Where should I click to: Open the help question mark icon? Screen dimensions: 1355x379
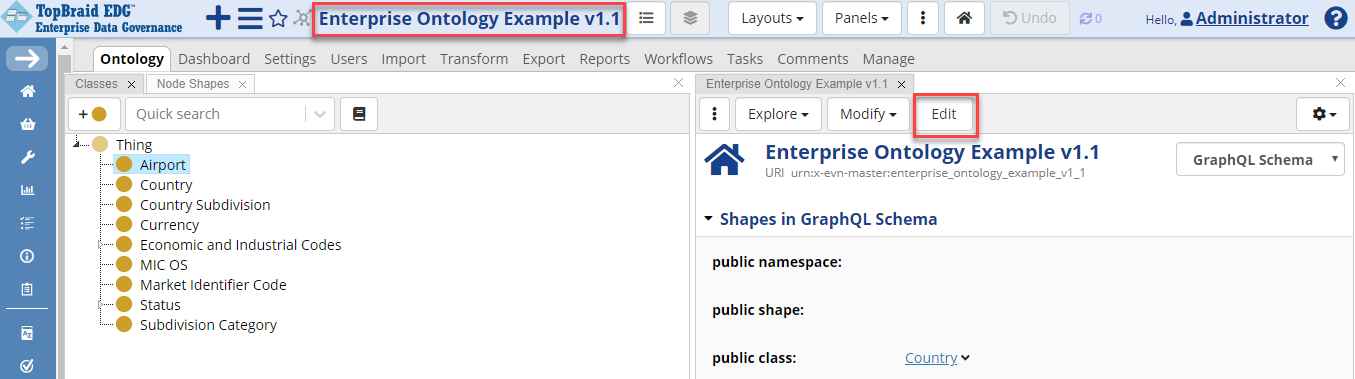pos(1335,18)
